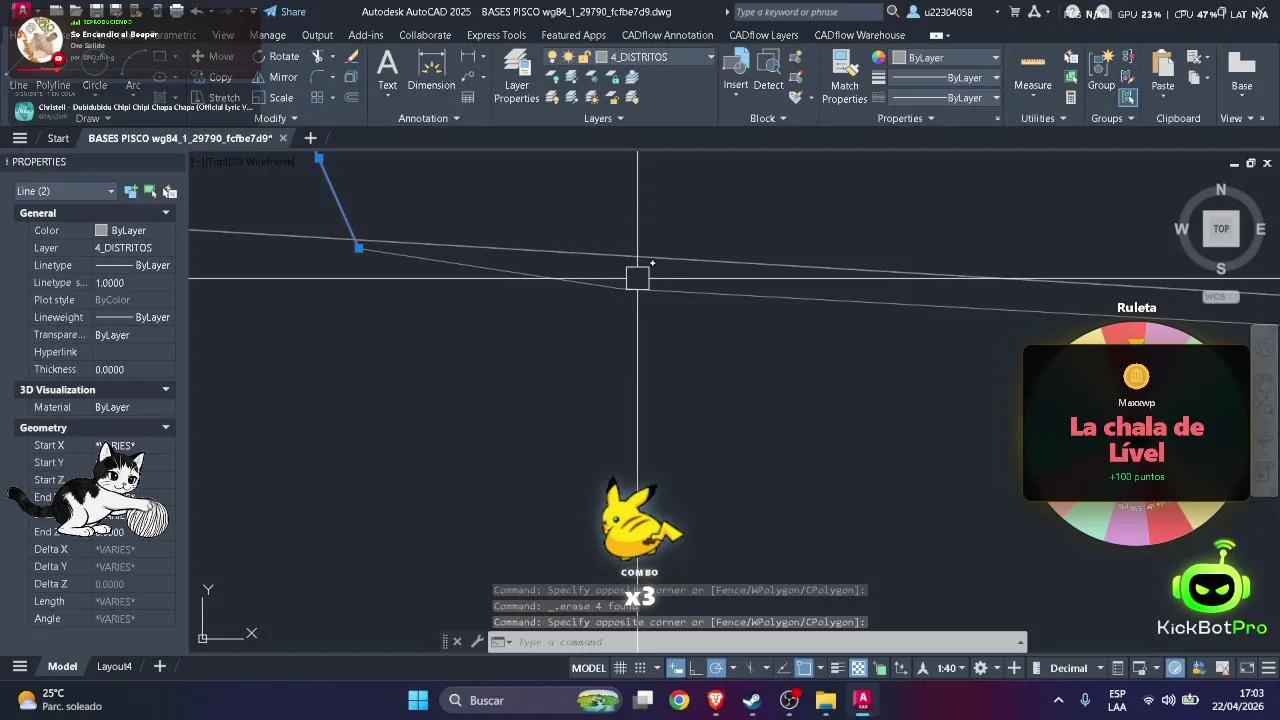Select the Rotate tool in Modify panel
Image resolution: width=1280 pixels, height=720 pixels.
tap(276, 57)
